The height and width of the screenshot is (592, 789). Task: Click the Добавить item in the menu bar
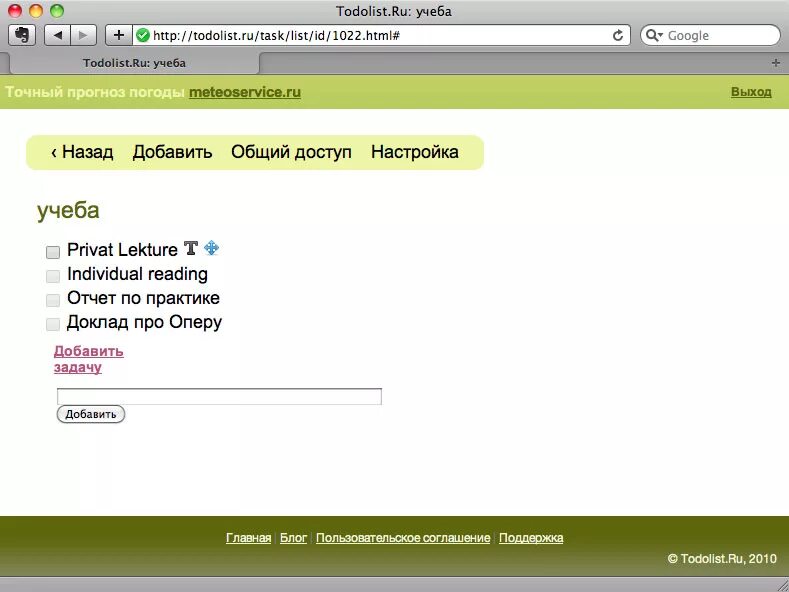tap(173, 152)
